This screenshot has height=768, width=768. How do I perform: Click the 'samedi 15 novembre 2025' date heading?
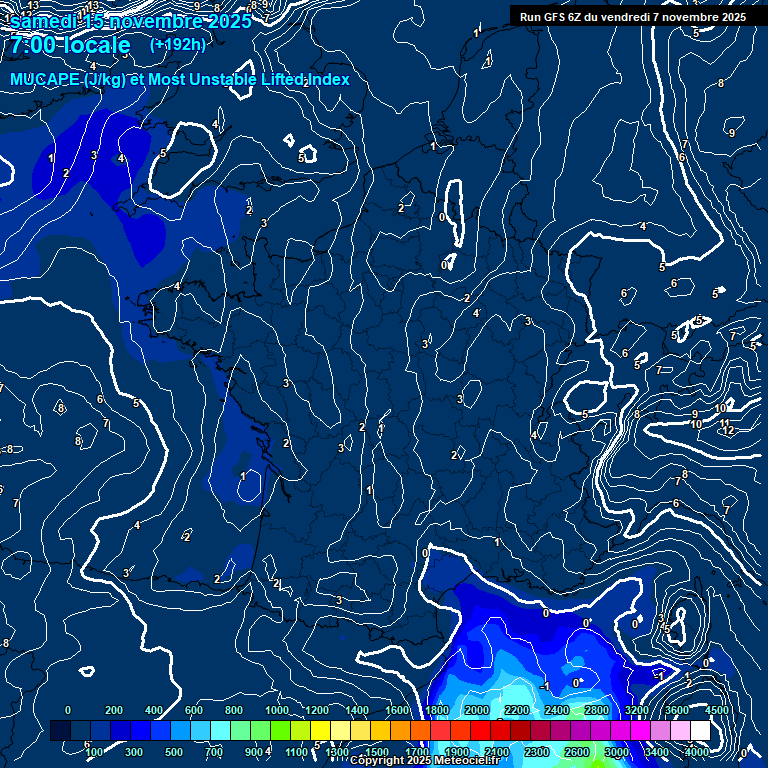pos(131,21)
